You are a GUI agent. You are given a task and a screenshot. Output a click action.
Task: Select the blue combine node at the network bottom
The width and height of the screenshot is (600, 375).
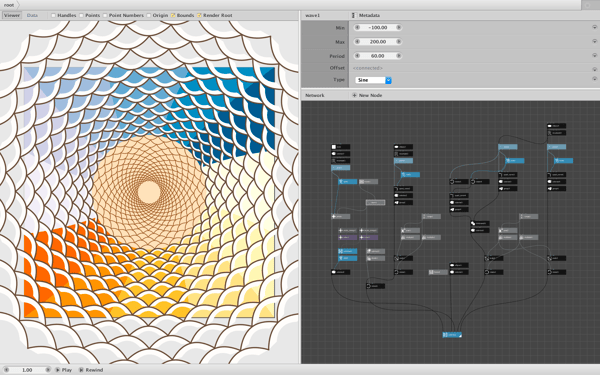click(452, 335)
